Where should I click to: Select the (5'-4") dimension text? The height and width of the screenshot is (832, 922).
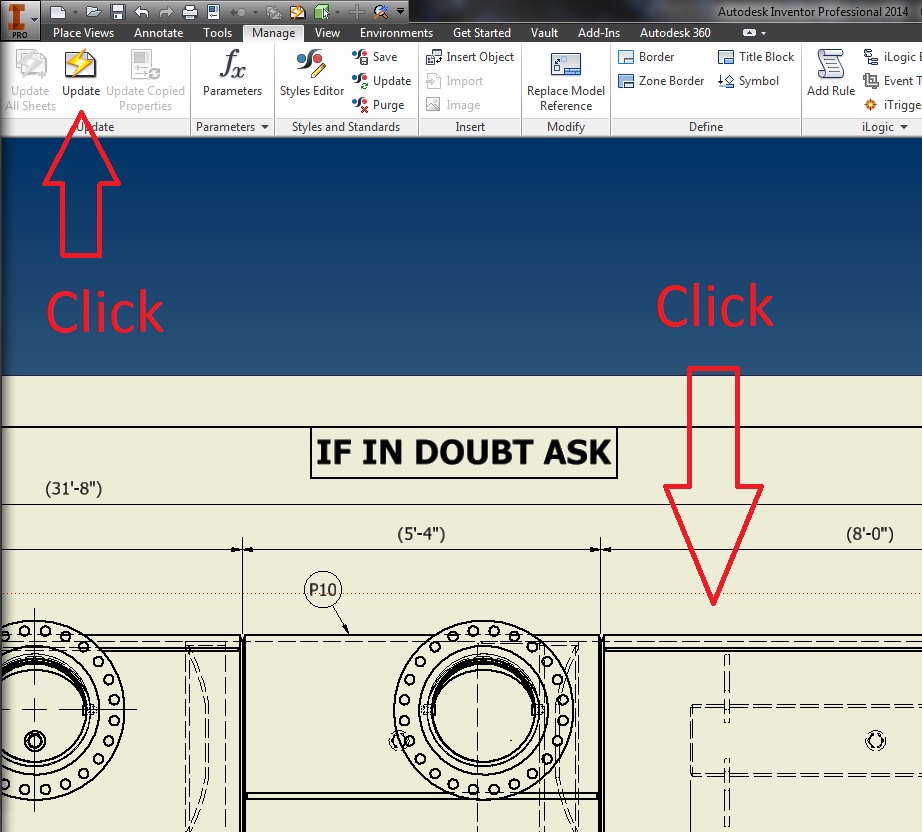421,534
